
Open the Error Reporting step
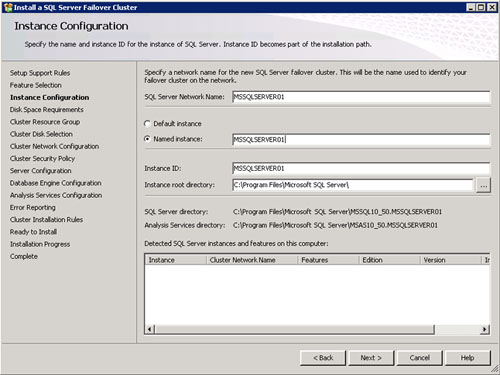33,207
